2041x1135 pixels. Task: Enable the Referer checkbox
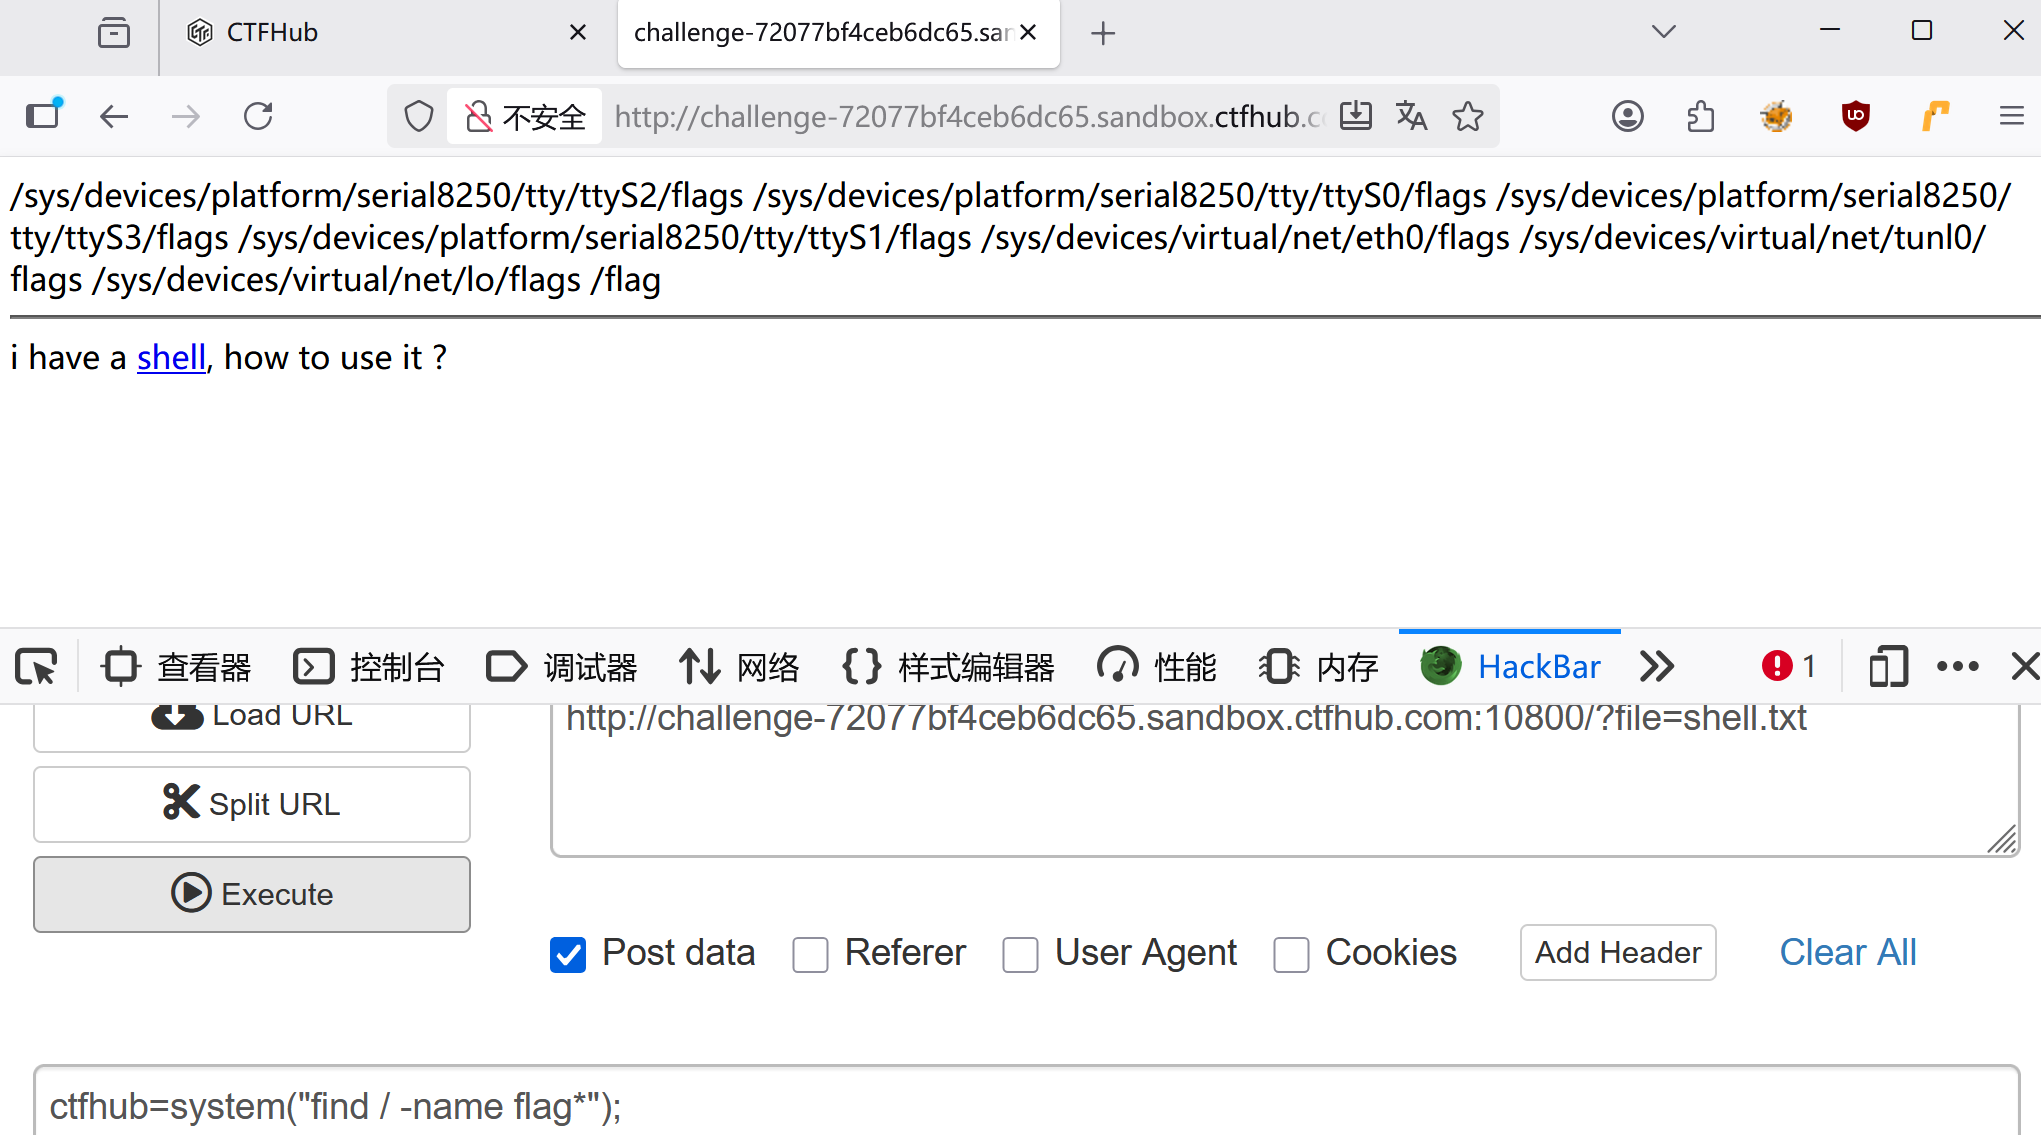[810, 954]
